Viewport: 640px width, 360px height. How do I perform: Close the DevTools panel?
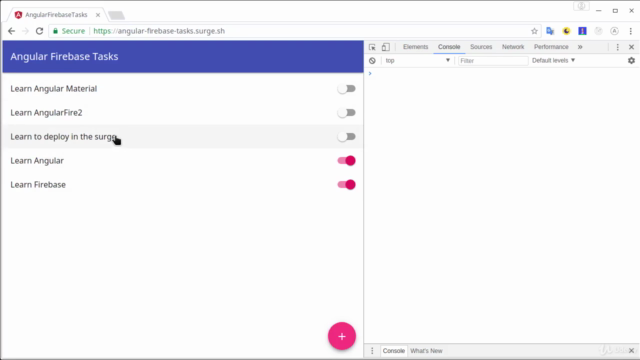tap(631, 47)
